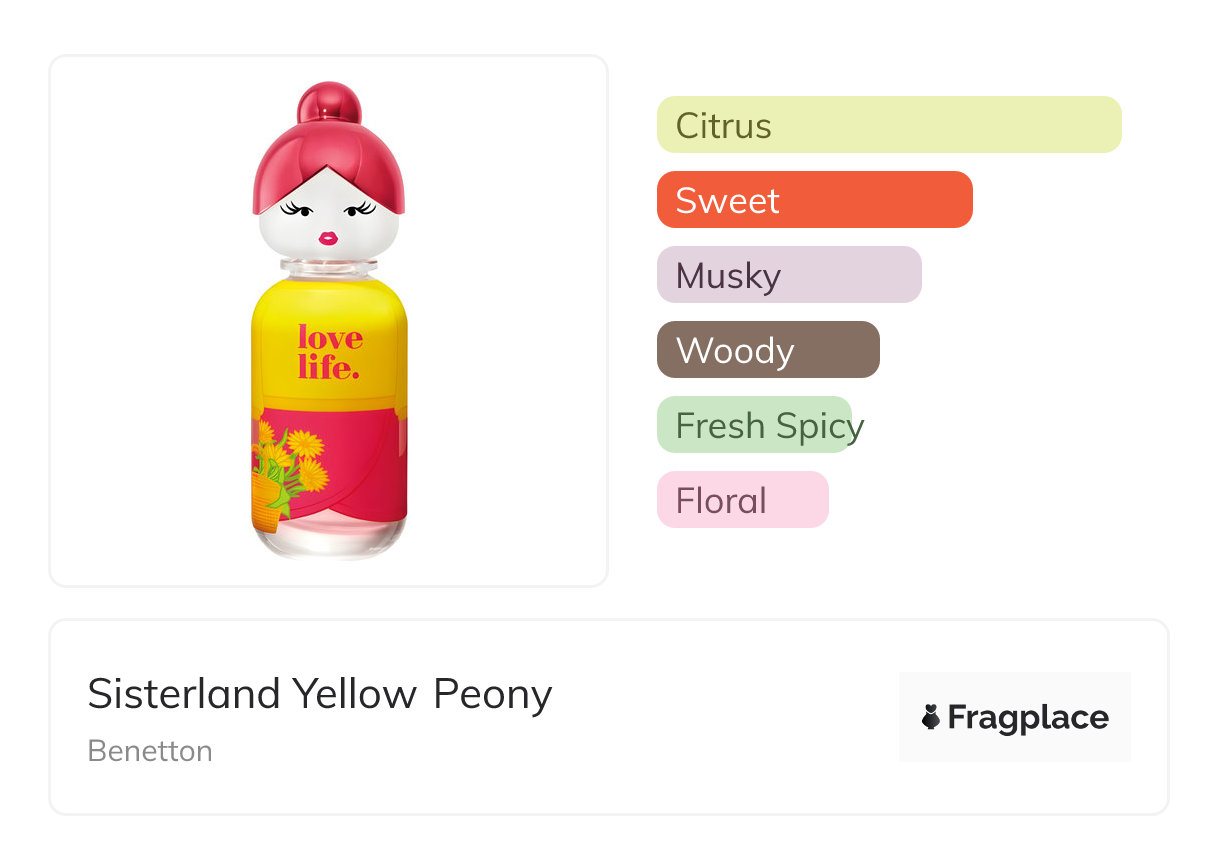Select the Citrus accord bar
Image resolution: width=1218 pixels, height=864 pixels.
[888, 125]
